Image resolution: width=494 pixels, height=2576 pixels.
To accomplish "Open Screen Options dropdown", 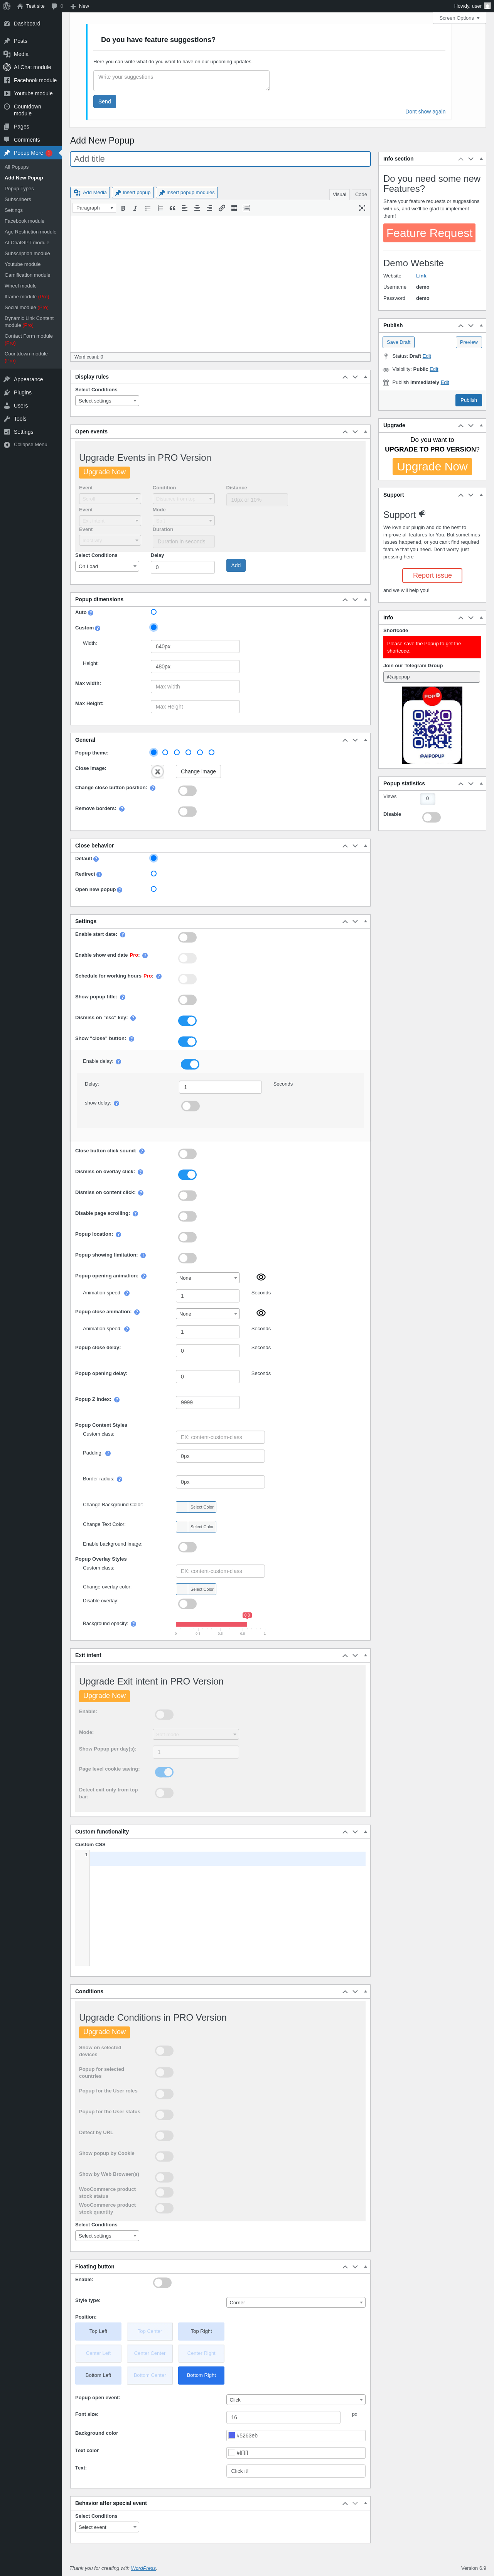I will (x=459, y=18).
